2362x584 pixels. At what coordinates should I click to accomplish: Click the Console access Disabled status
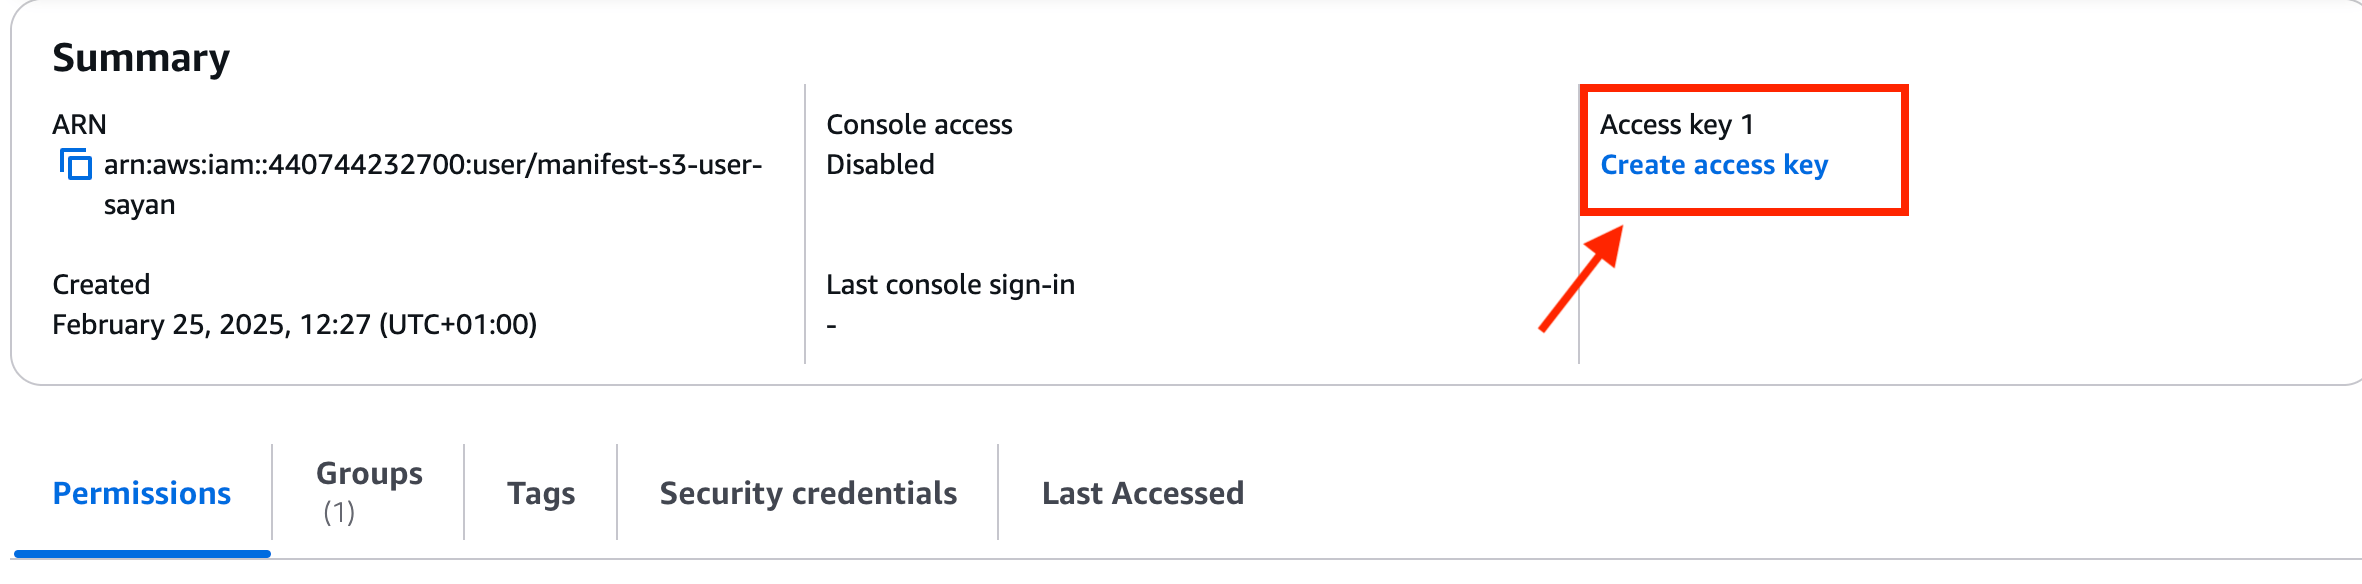point(879,164)
